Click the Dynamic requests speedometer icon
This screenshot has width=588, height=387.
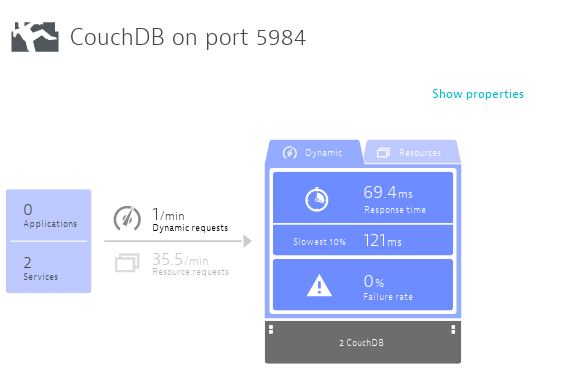(x=127, y=218)
